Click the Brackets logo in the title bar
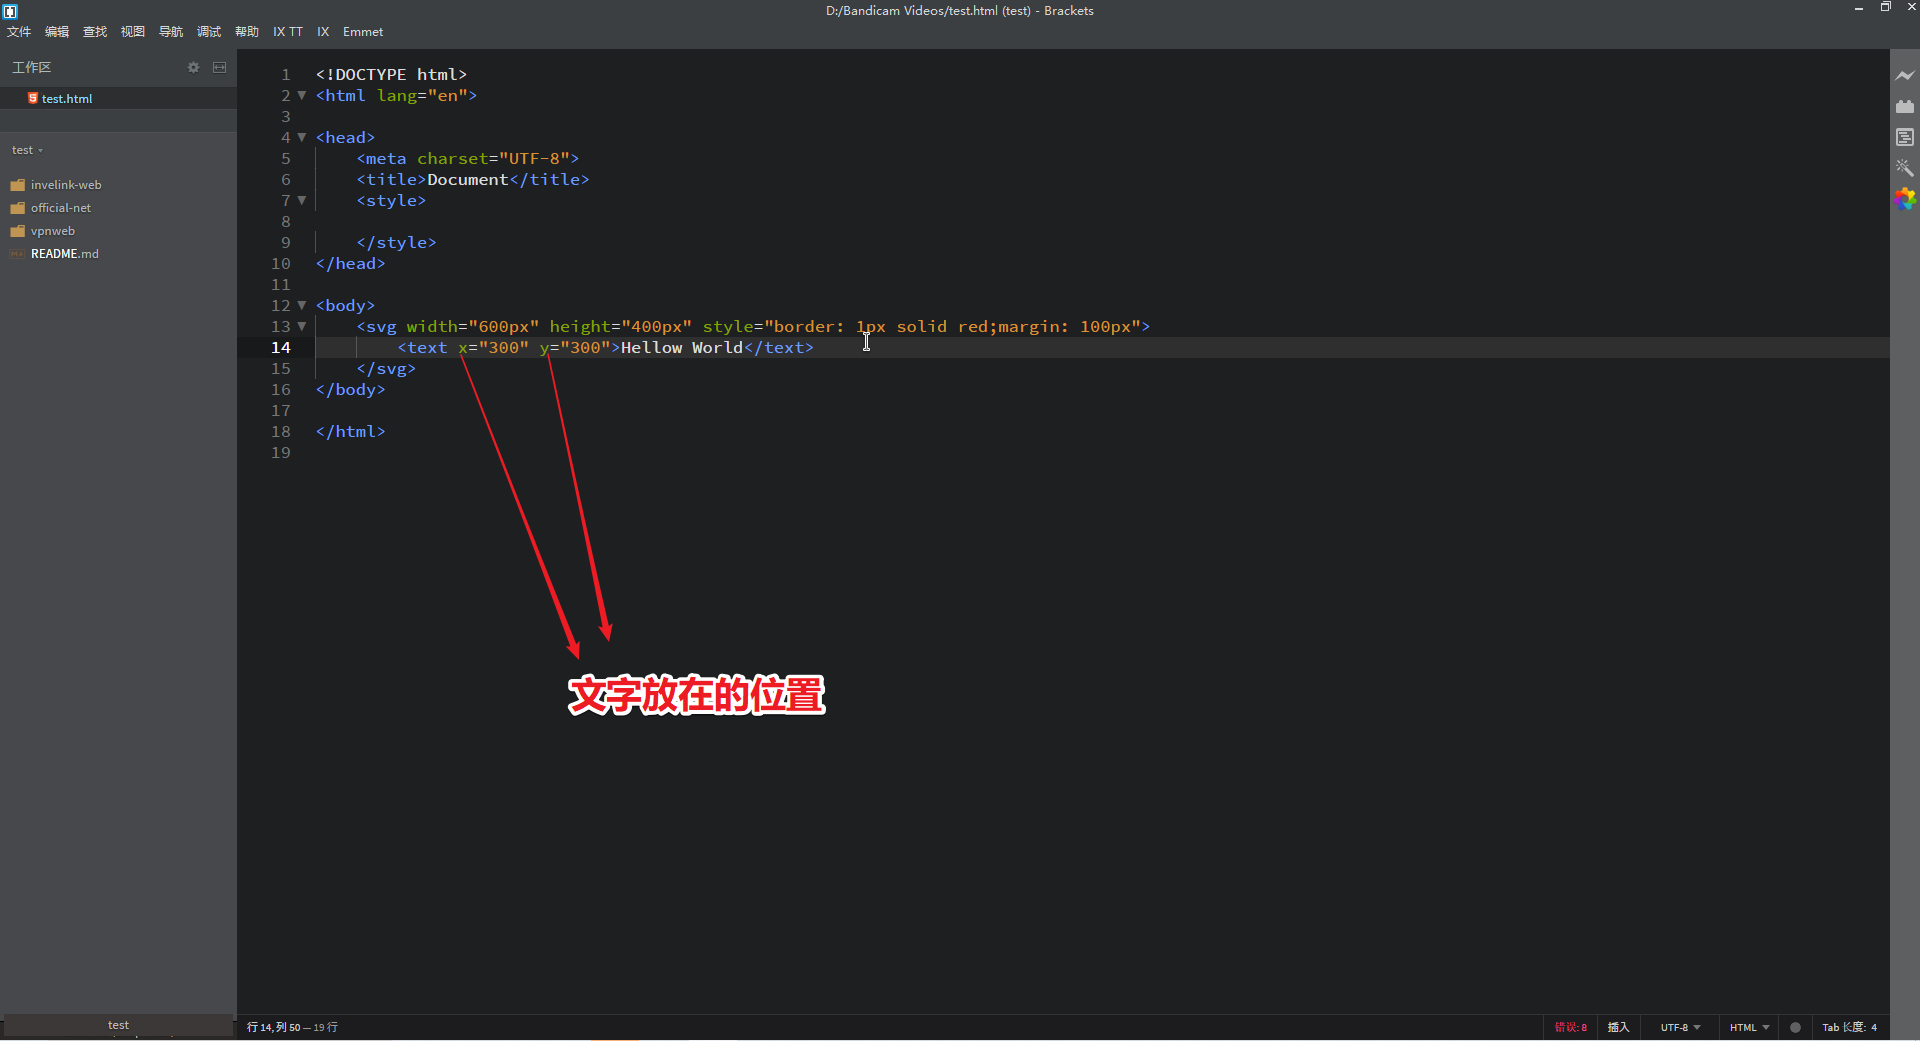Image resolution: width=1920 pixels, height=1041 pixels. [11, 11]
